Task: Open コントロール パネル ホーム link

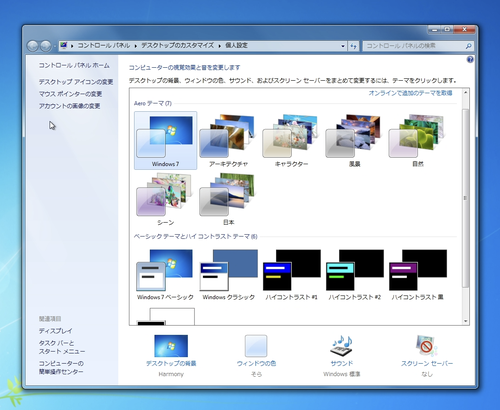Action: pyautogui.click(x=74, y=65)
